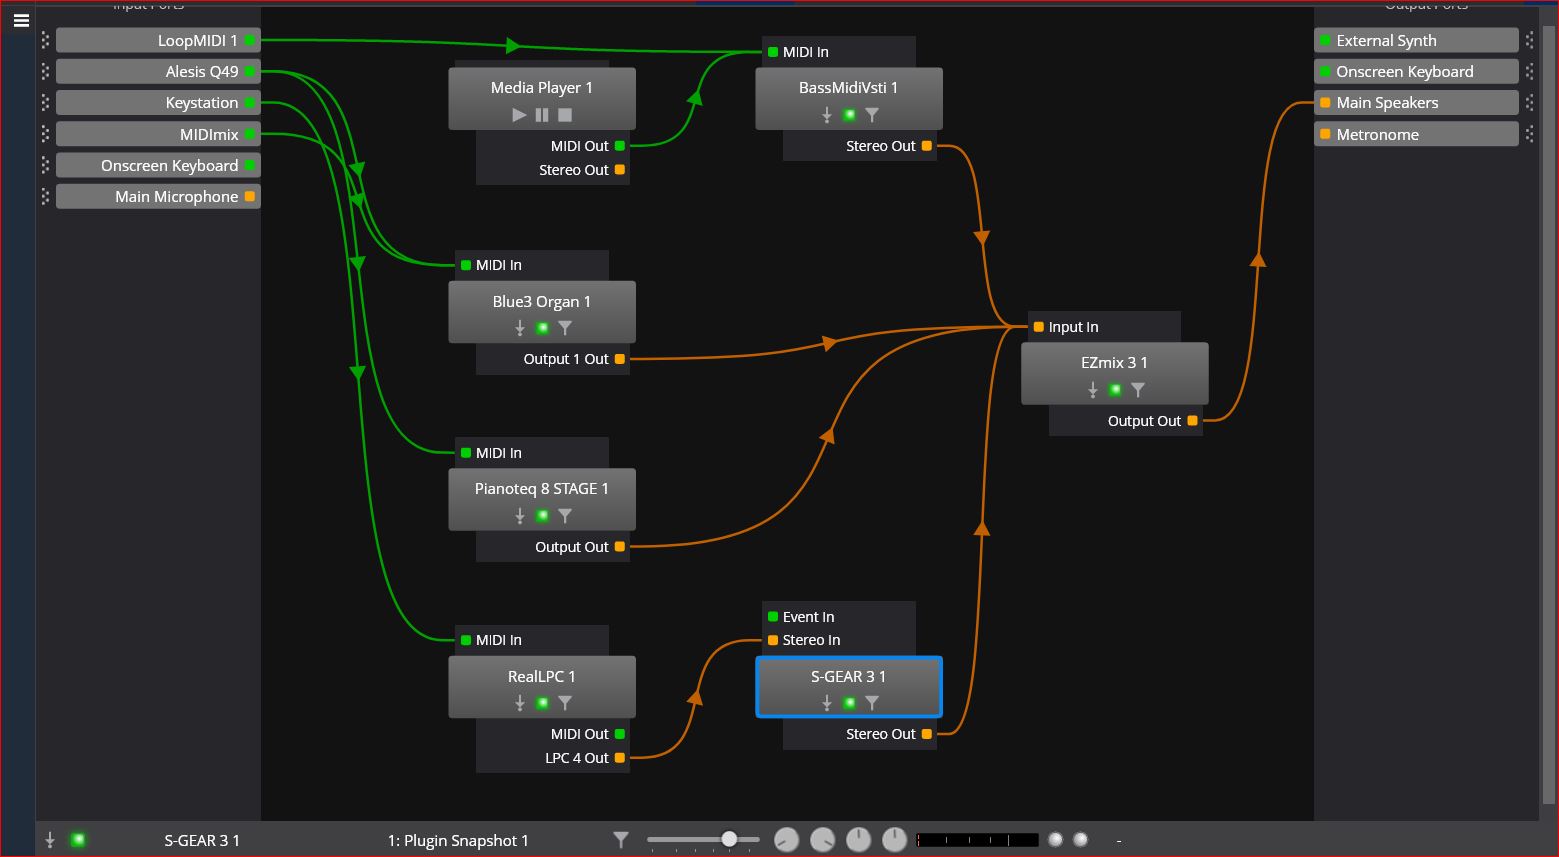
Task: Select the Main Microphone input port
Action: [158, 196]
